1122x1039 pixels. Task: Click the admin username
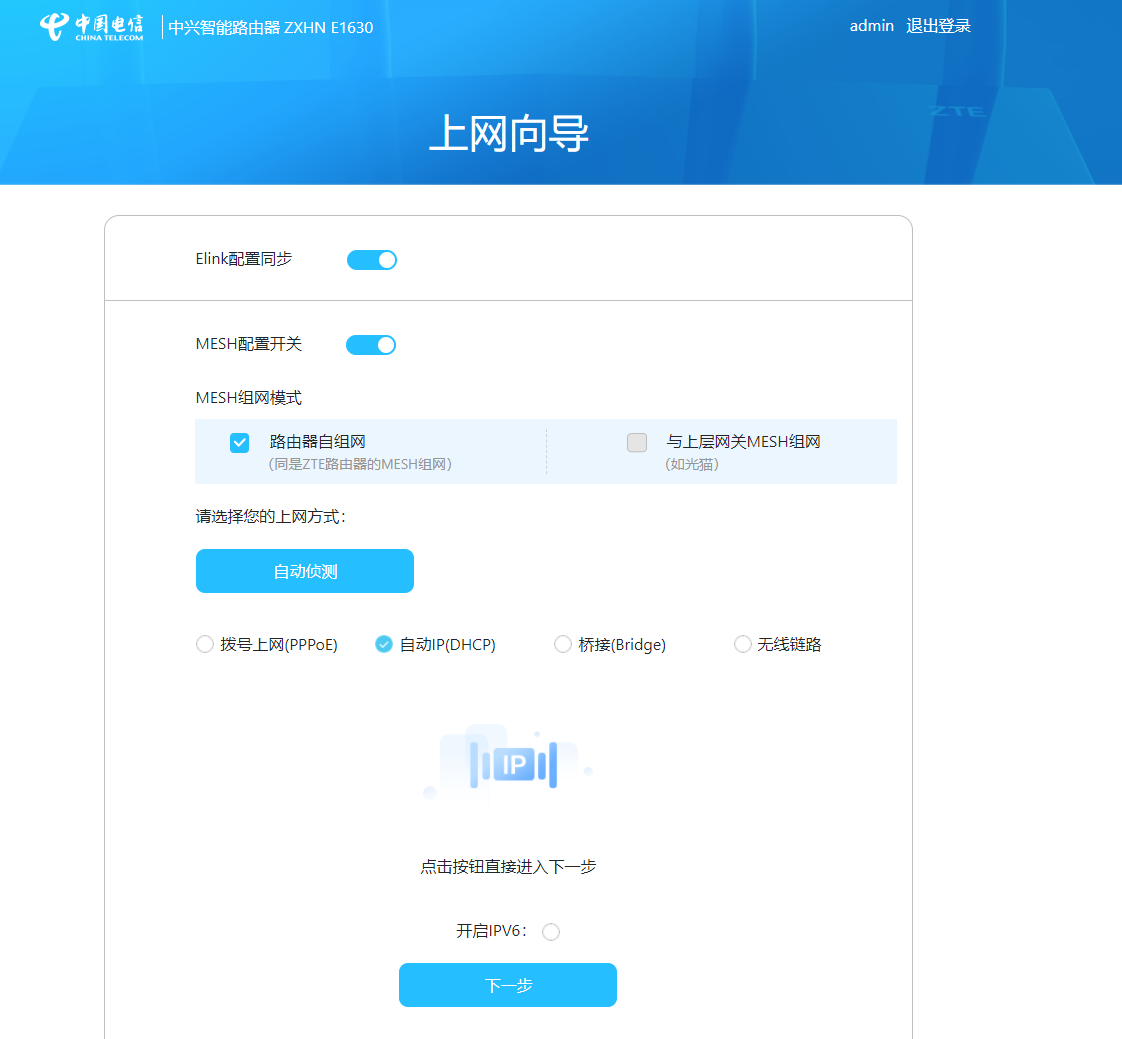872,26
